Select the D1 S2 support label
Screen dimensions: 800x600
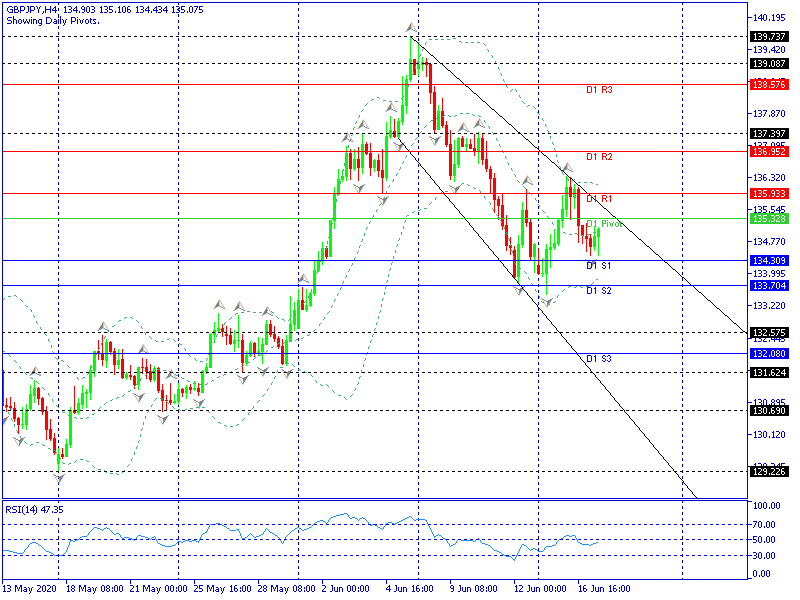tap(599, 291)
